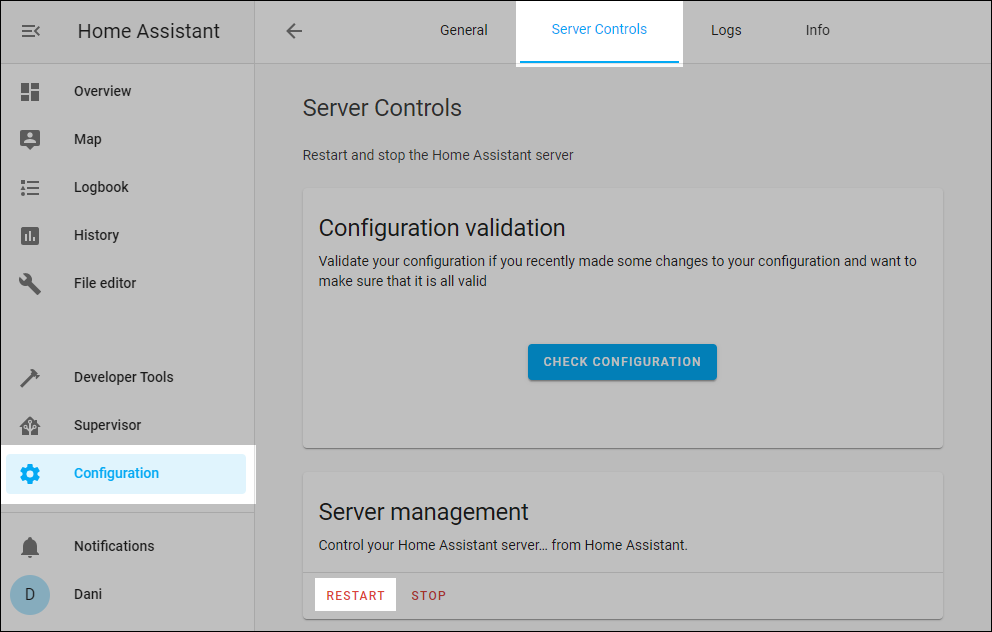Screen dimensions: 992x632
Task: Select the Server Controls tab
Action: [x=599, y=30]
